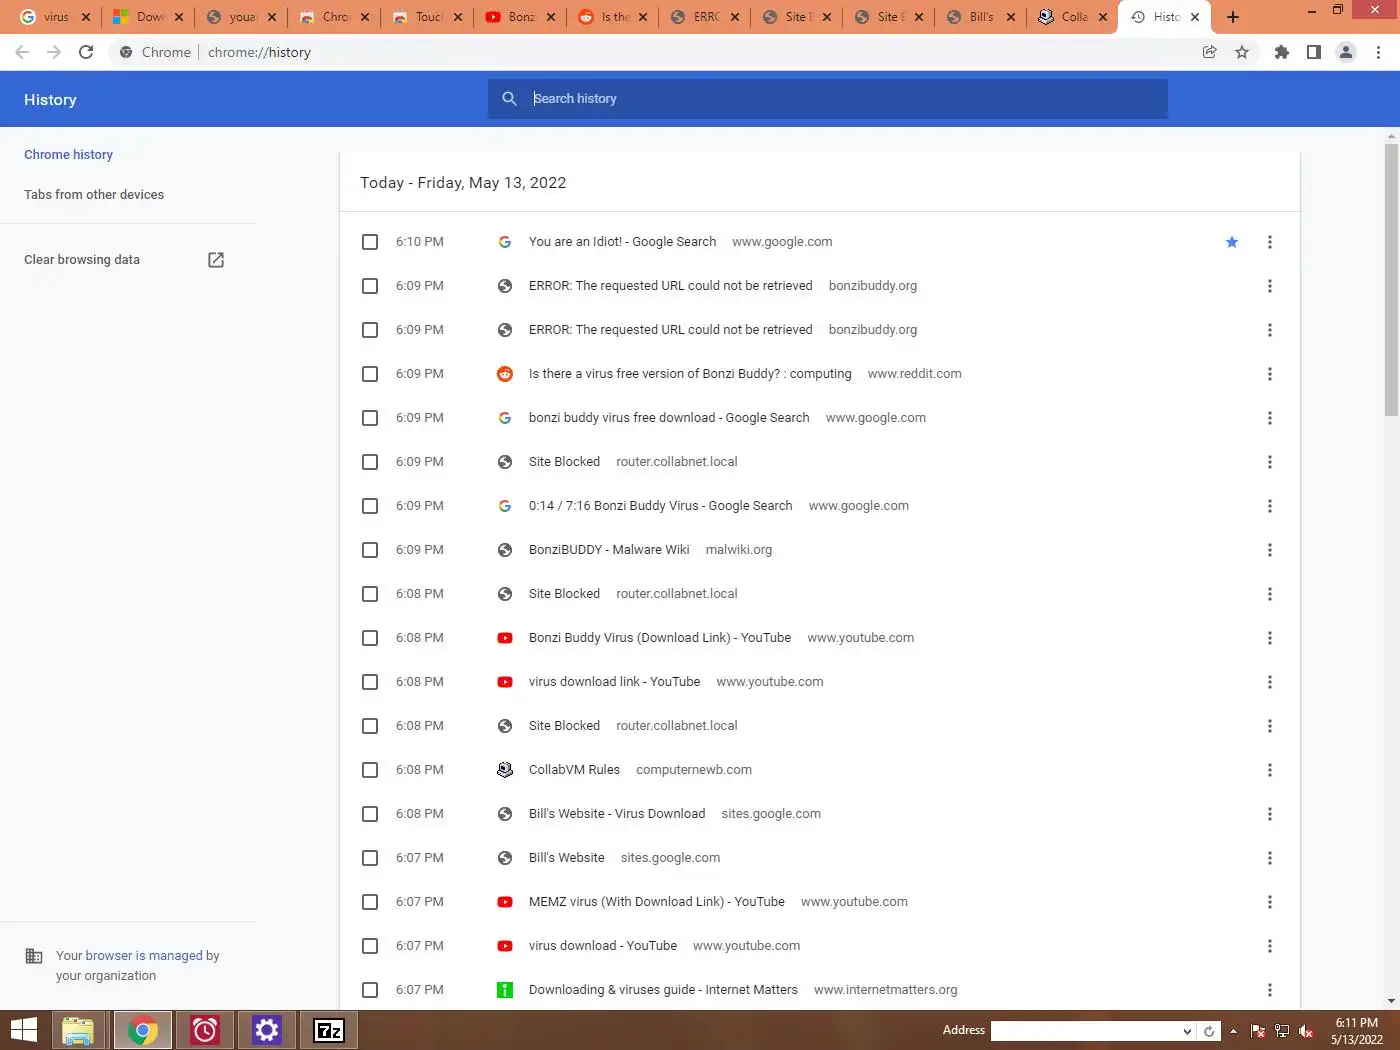Screen dimensions: 1400x1050
Task: Click the back navigation arrow
Action: (22, 52)
